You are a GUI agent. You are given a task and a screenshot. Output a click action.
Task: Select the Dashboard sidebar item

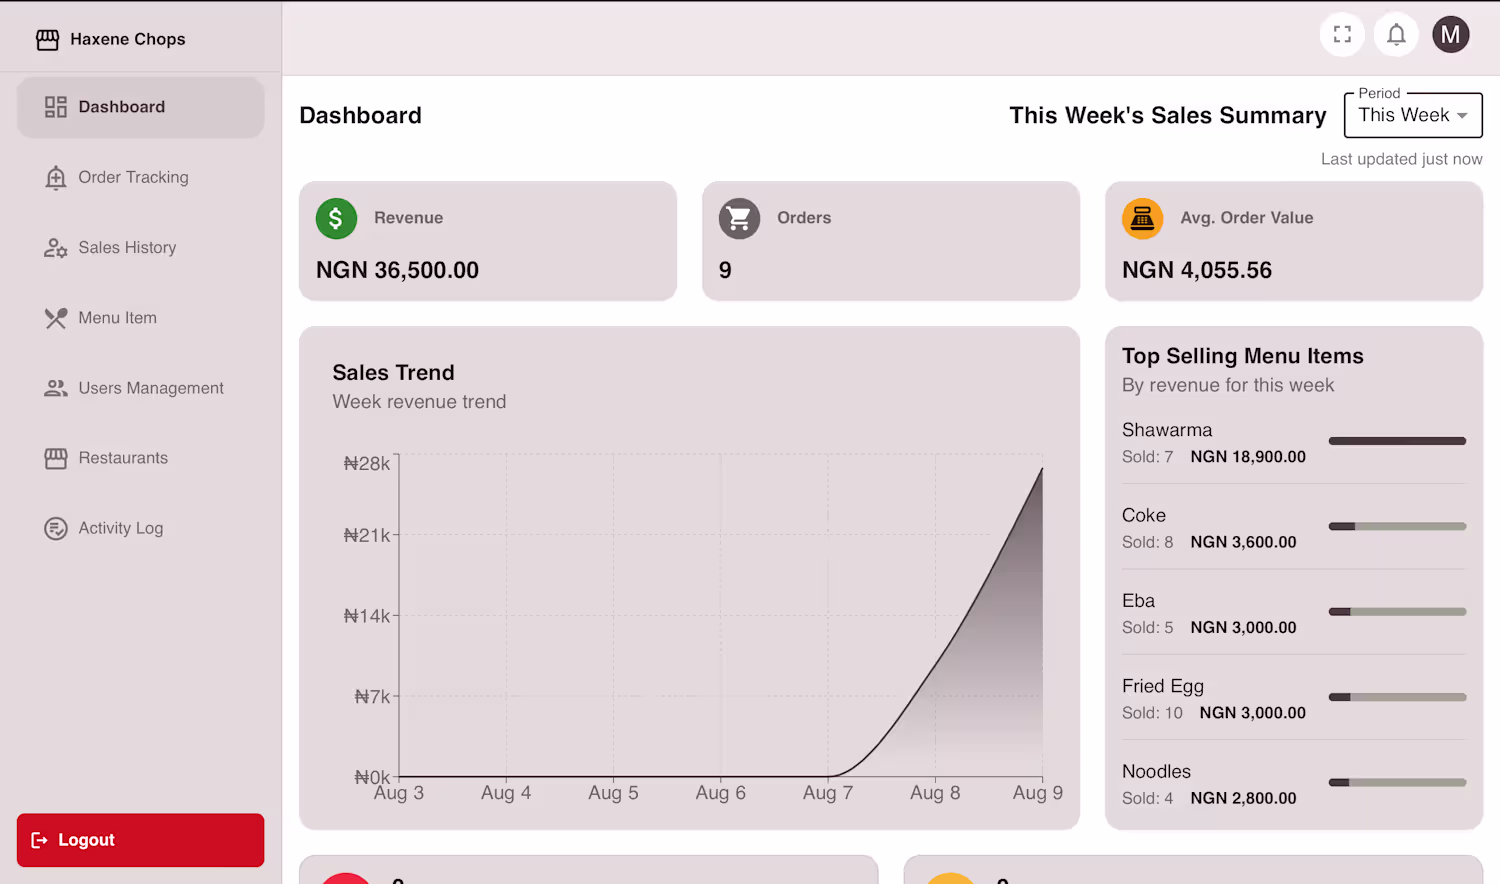121,107
